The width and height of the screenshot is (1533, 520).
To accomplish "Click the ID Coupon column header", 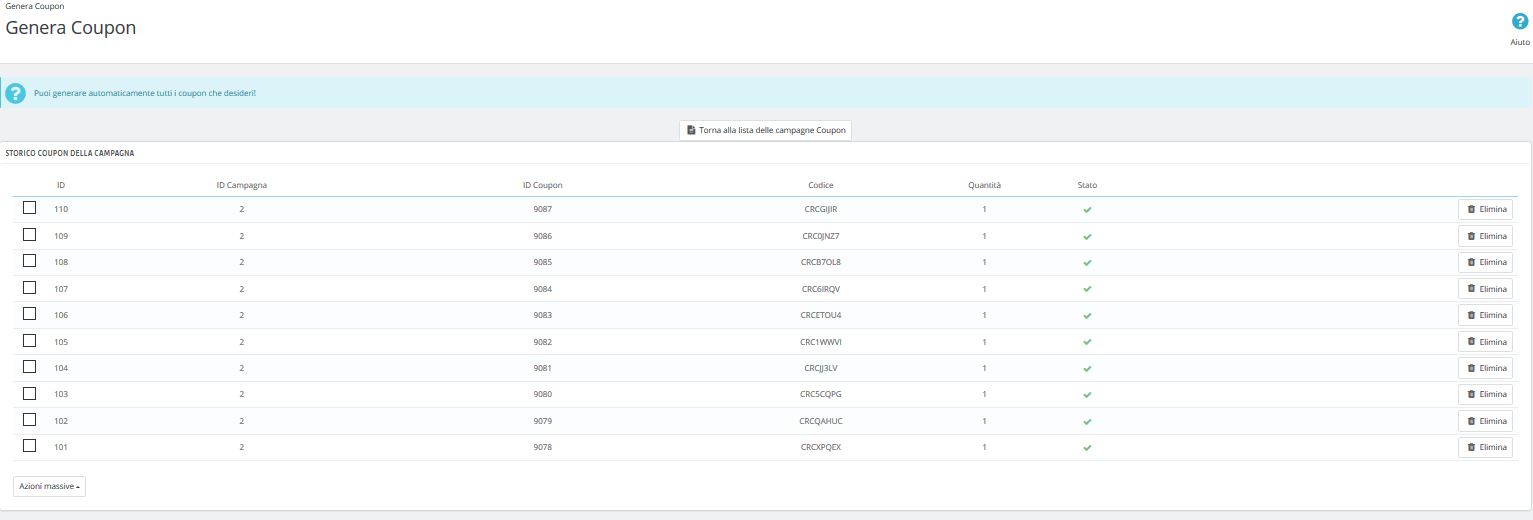I will (543, 185).
